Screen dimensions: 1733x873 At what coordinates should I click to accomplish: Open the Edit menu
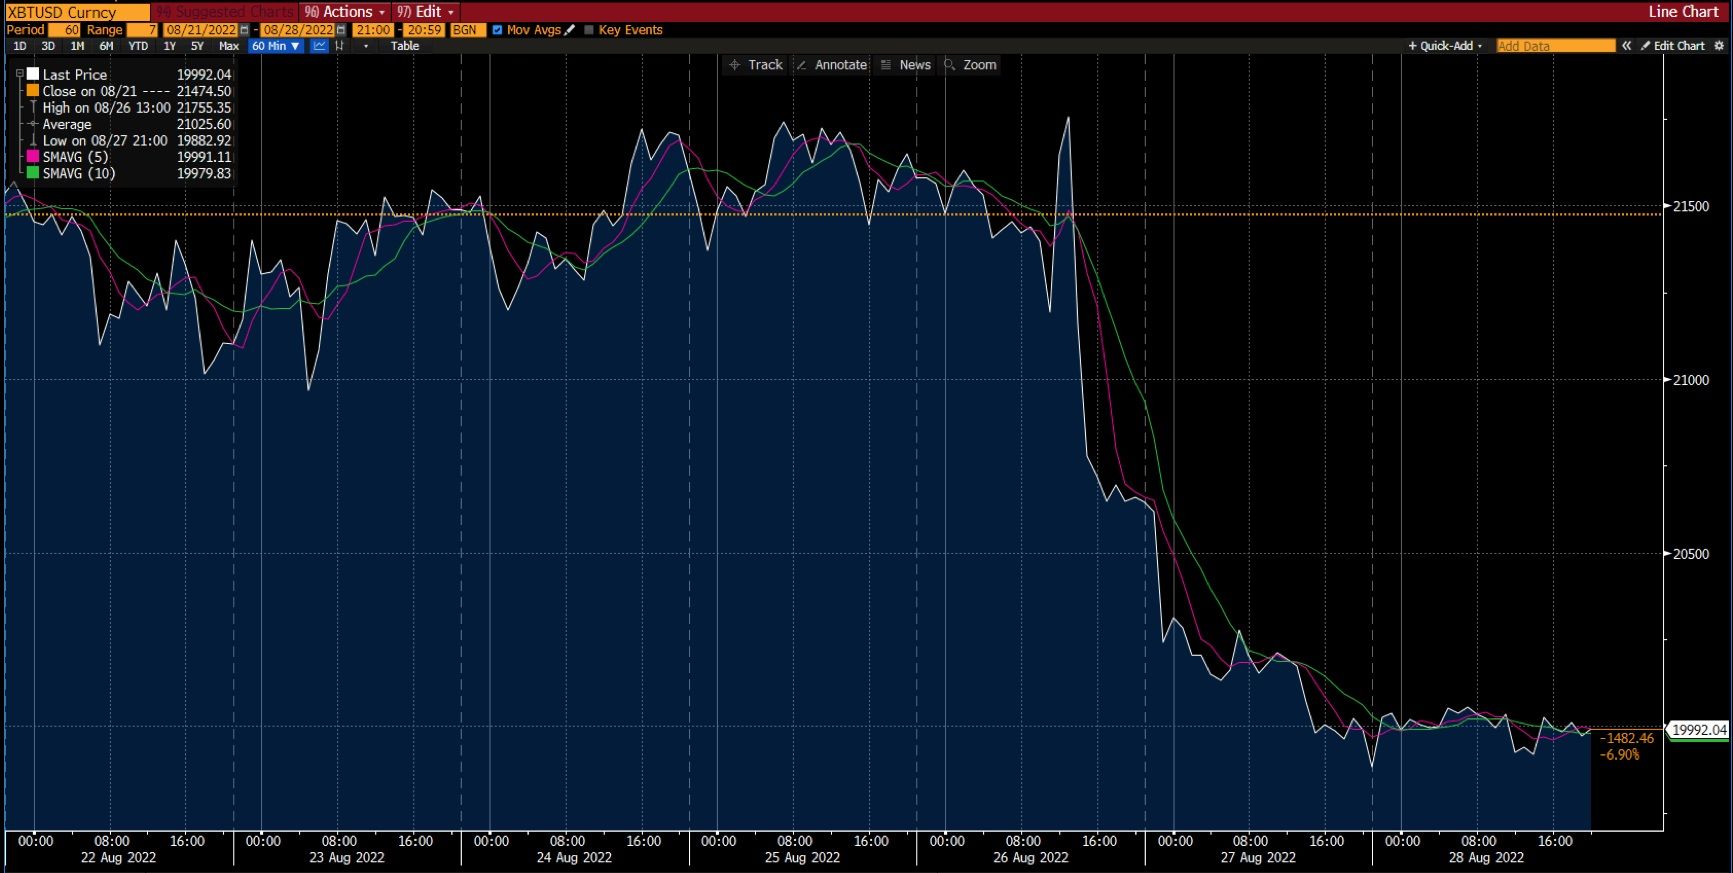point(425,12)
